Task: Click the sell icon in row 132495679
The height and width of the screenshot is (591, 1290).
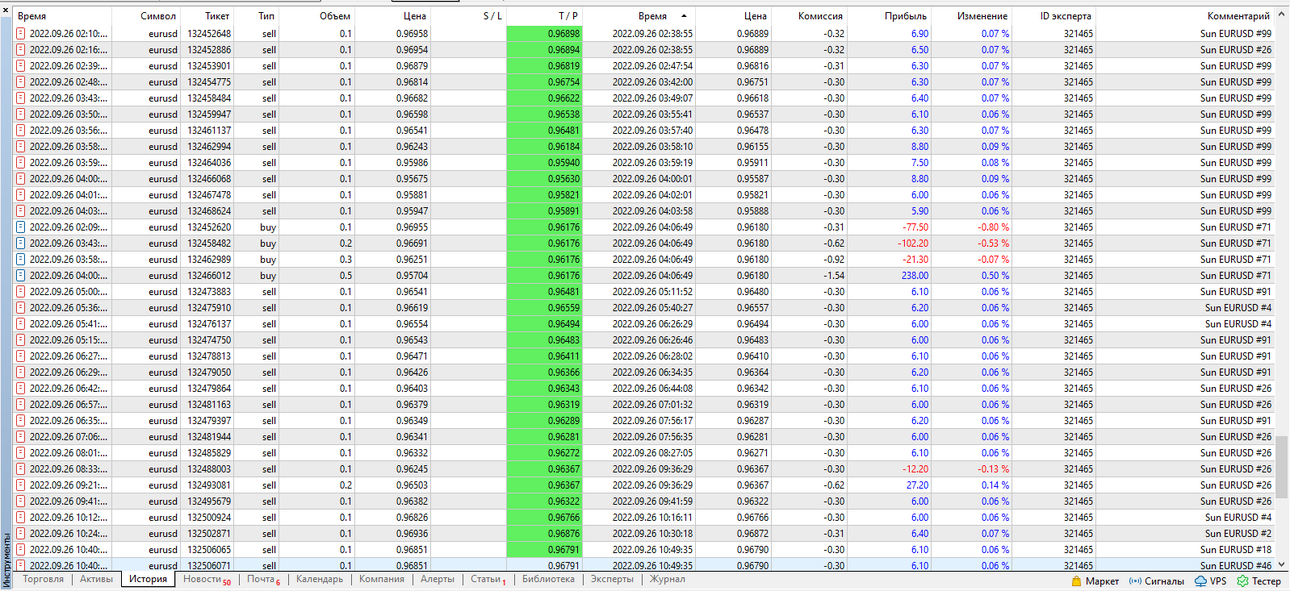Action: (x=21, y=501)
